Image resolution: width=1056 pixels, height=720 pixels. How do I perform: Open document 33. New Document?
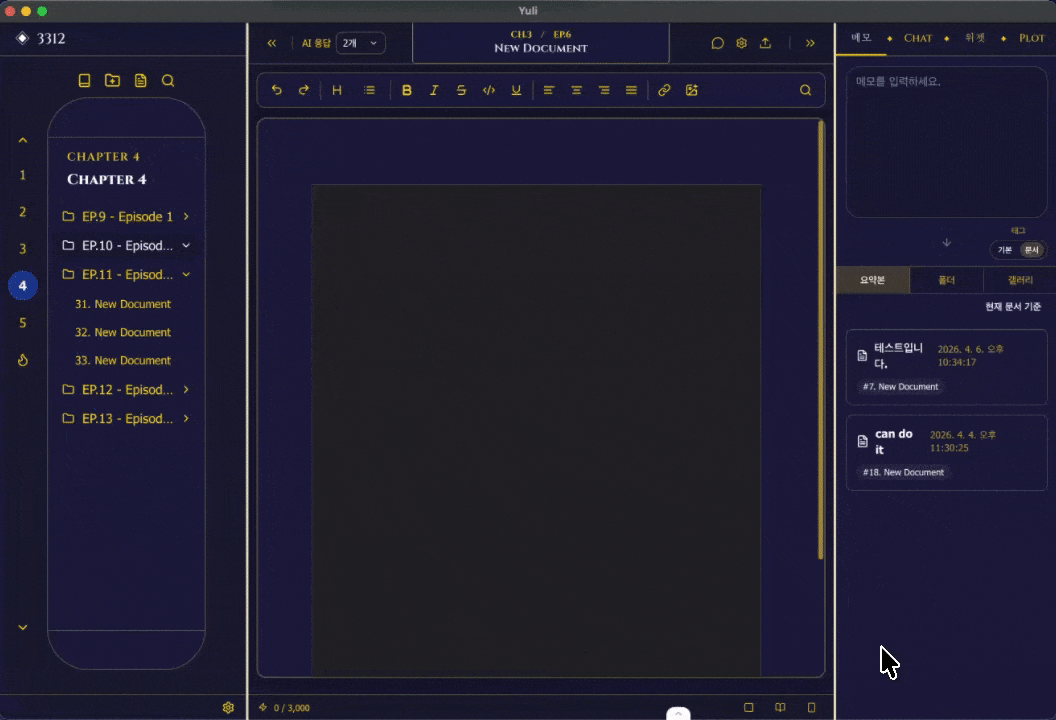pos(123,360)
